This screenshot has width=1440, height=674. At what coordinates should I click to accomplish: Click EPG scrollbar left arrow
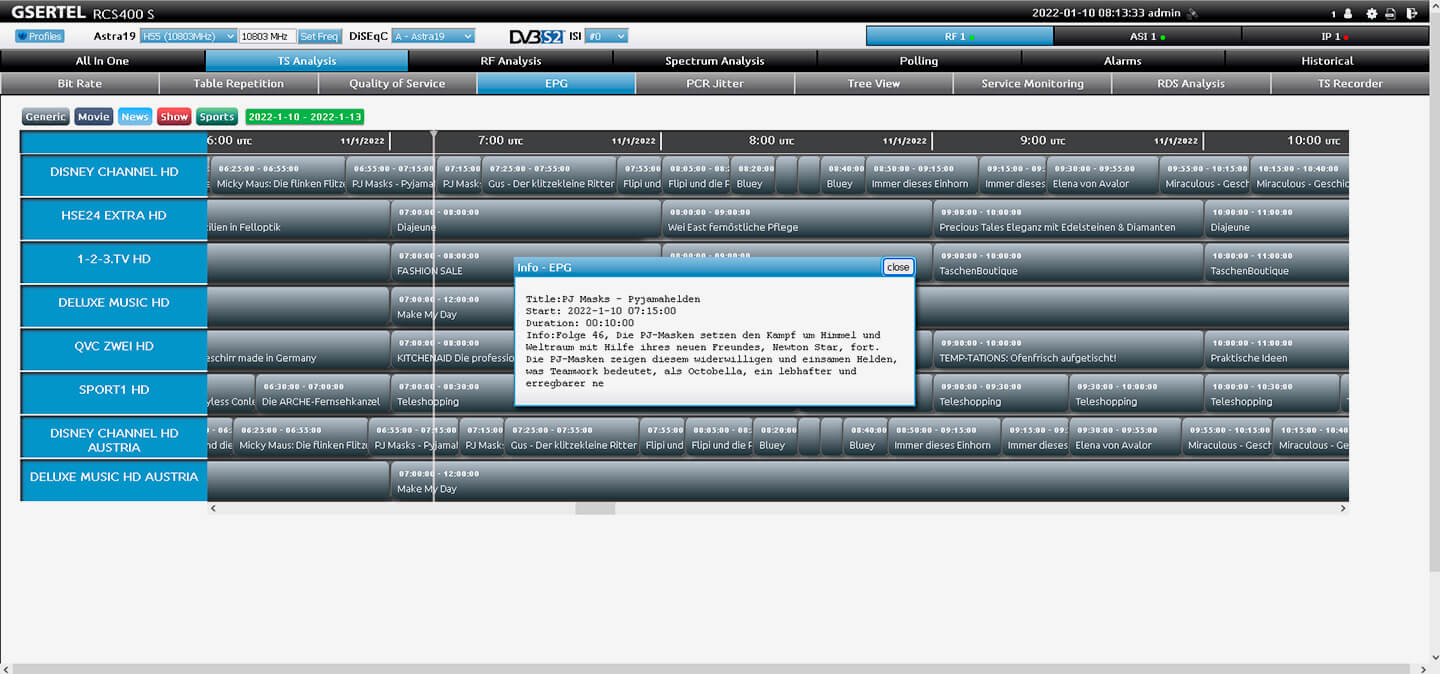pos(213,509)
